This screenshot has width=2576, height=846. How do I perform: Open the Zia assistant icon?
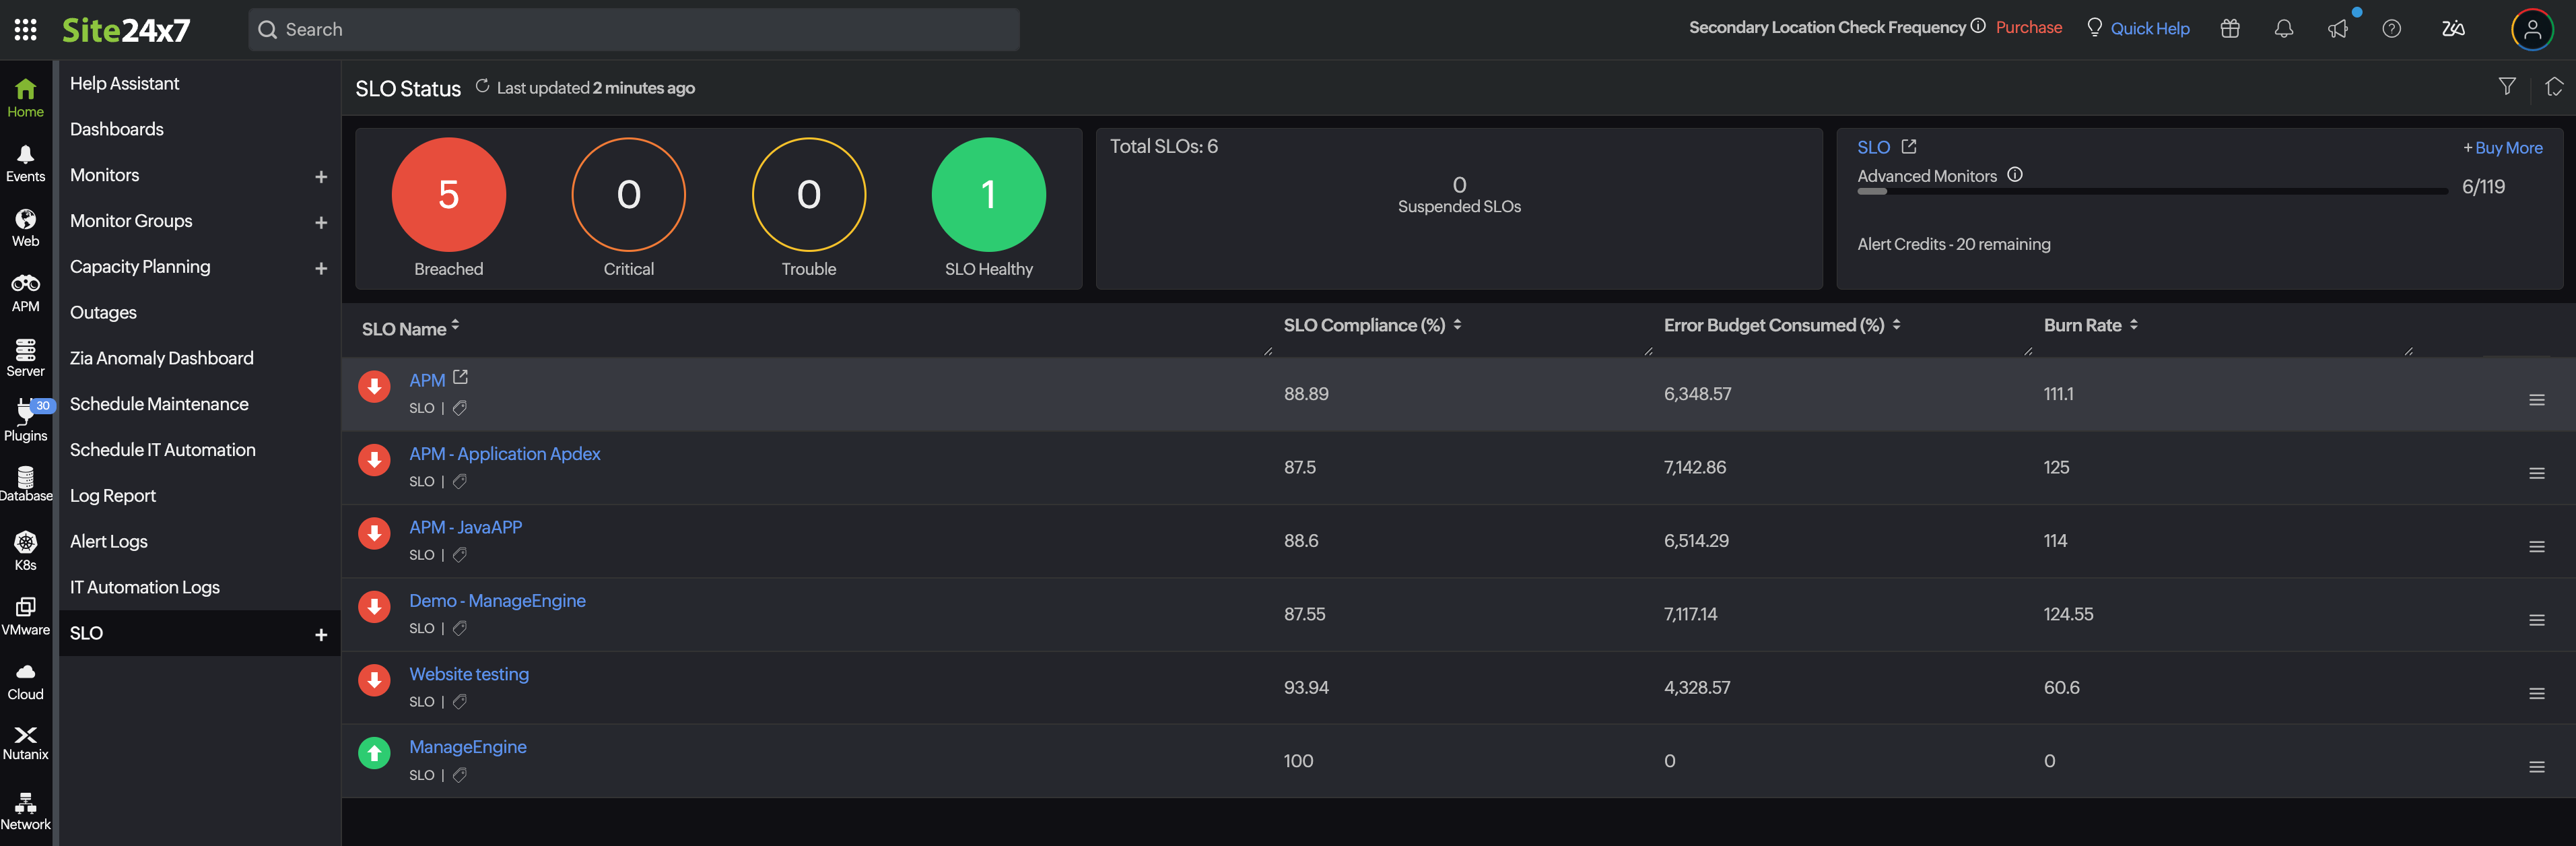coord(2453,29)
